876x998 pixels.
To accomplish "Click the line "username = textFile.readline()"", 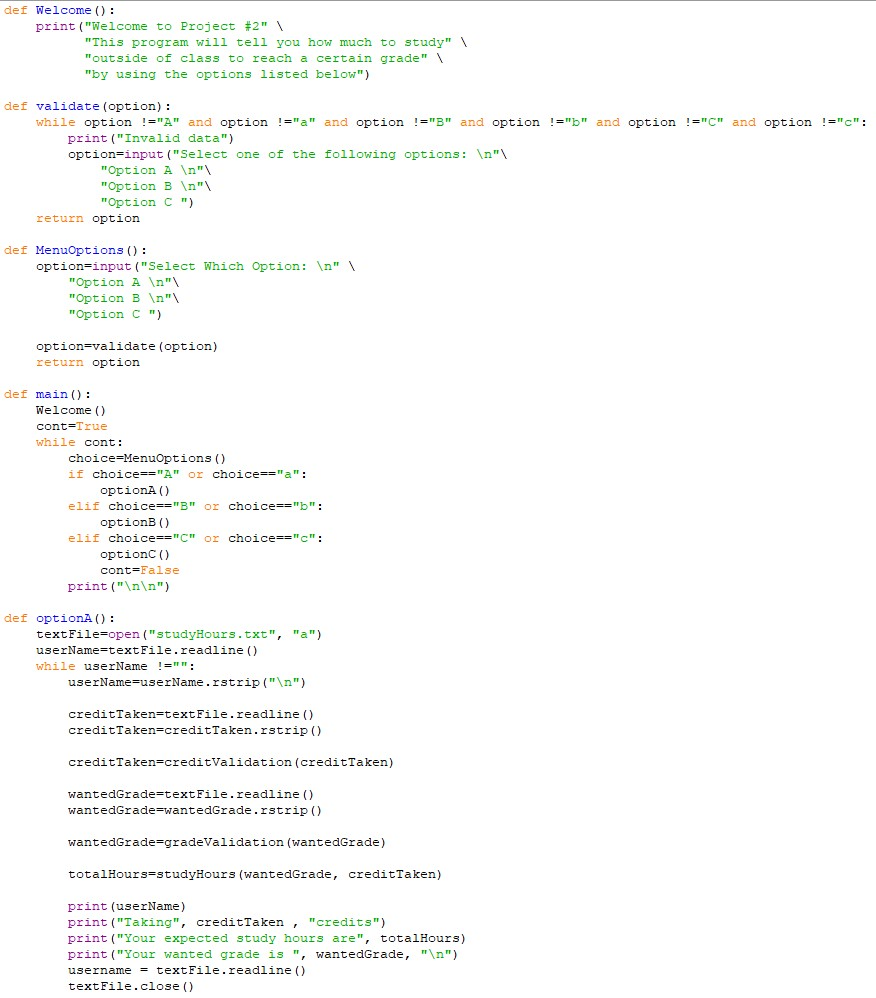I will [187, 971].
